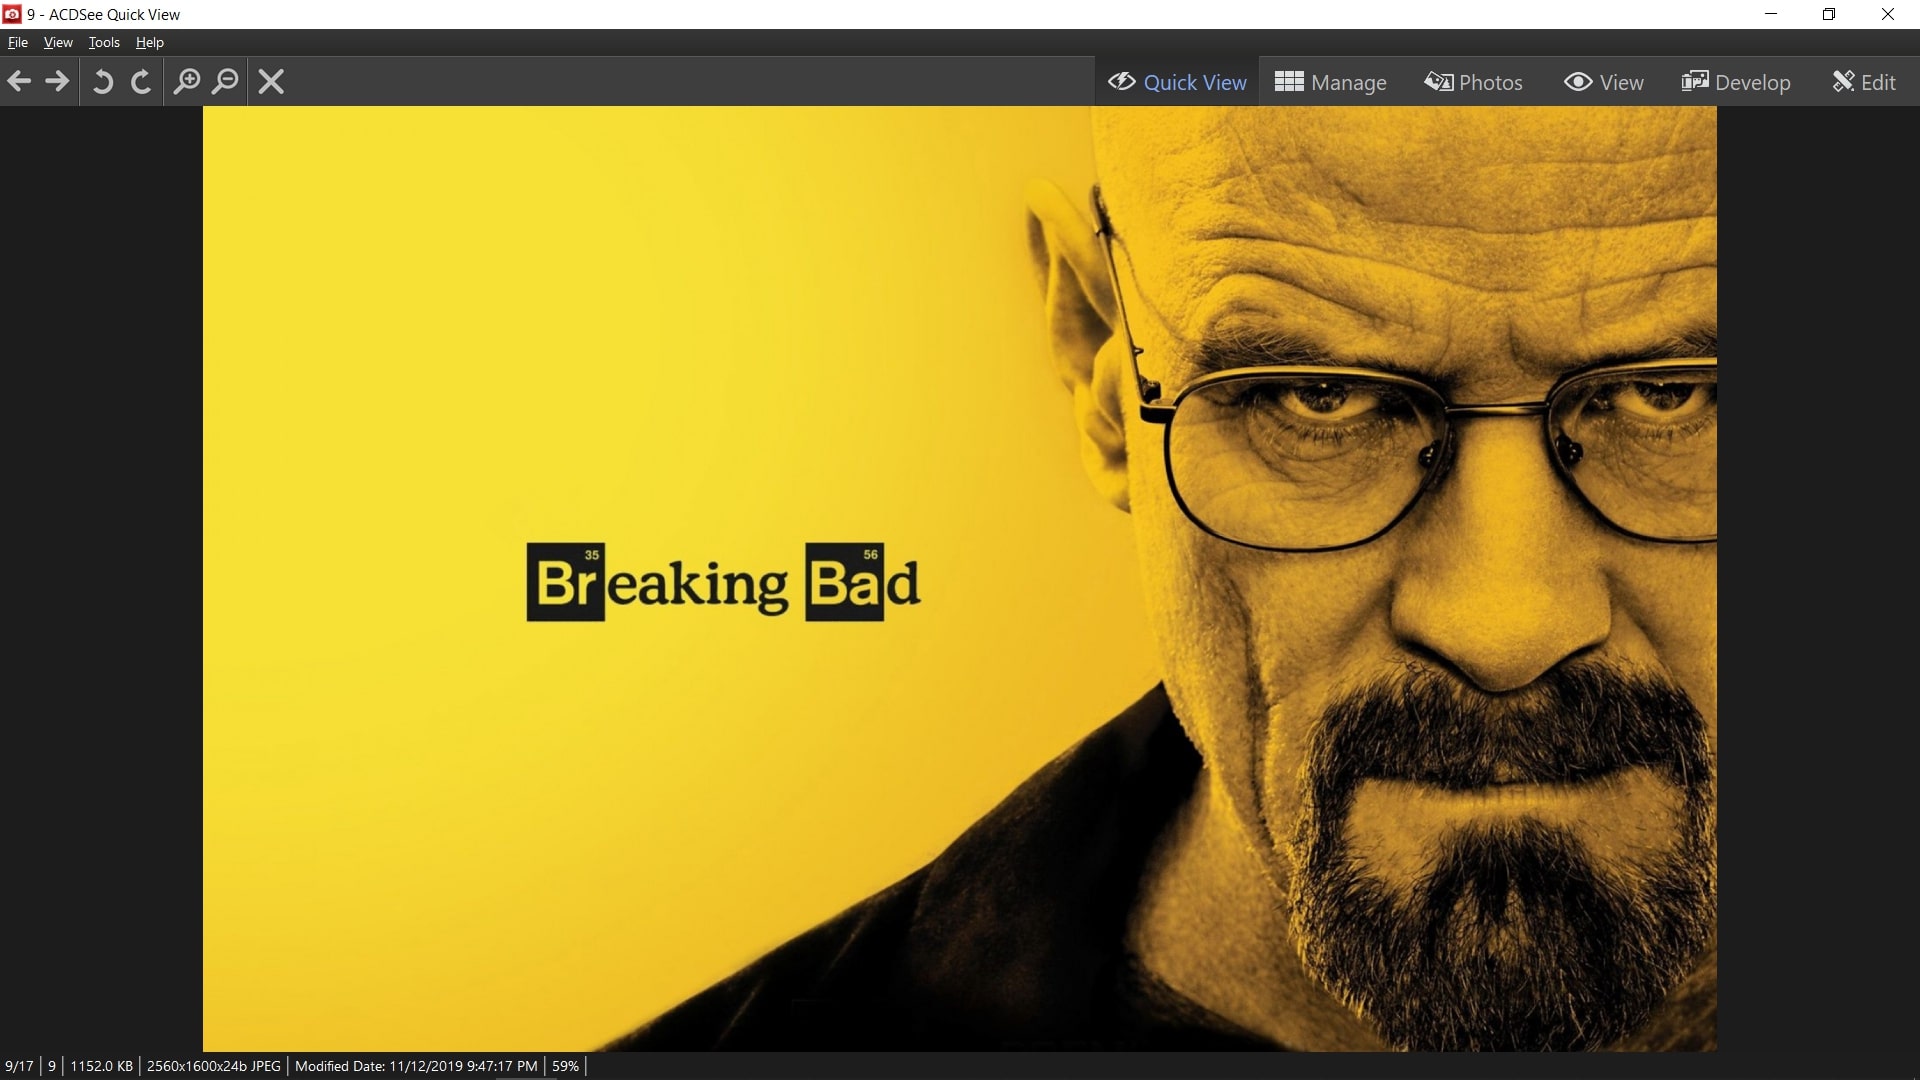Viewport: 1920px width, 1080px height.
Task: Go to the next image
Action: pyautogui.click(x=58, y=81)
